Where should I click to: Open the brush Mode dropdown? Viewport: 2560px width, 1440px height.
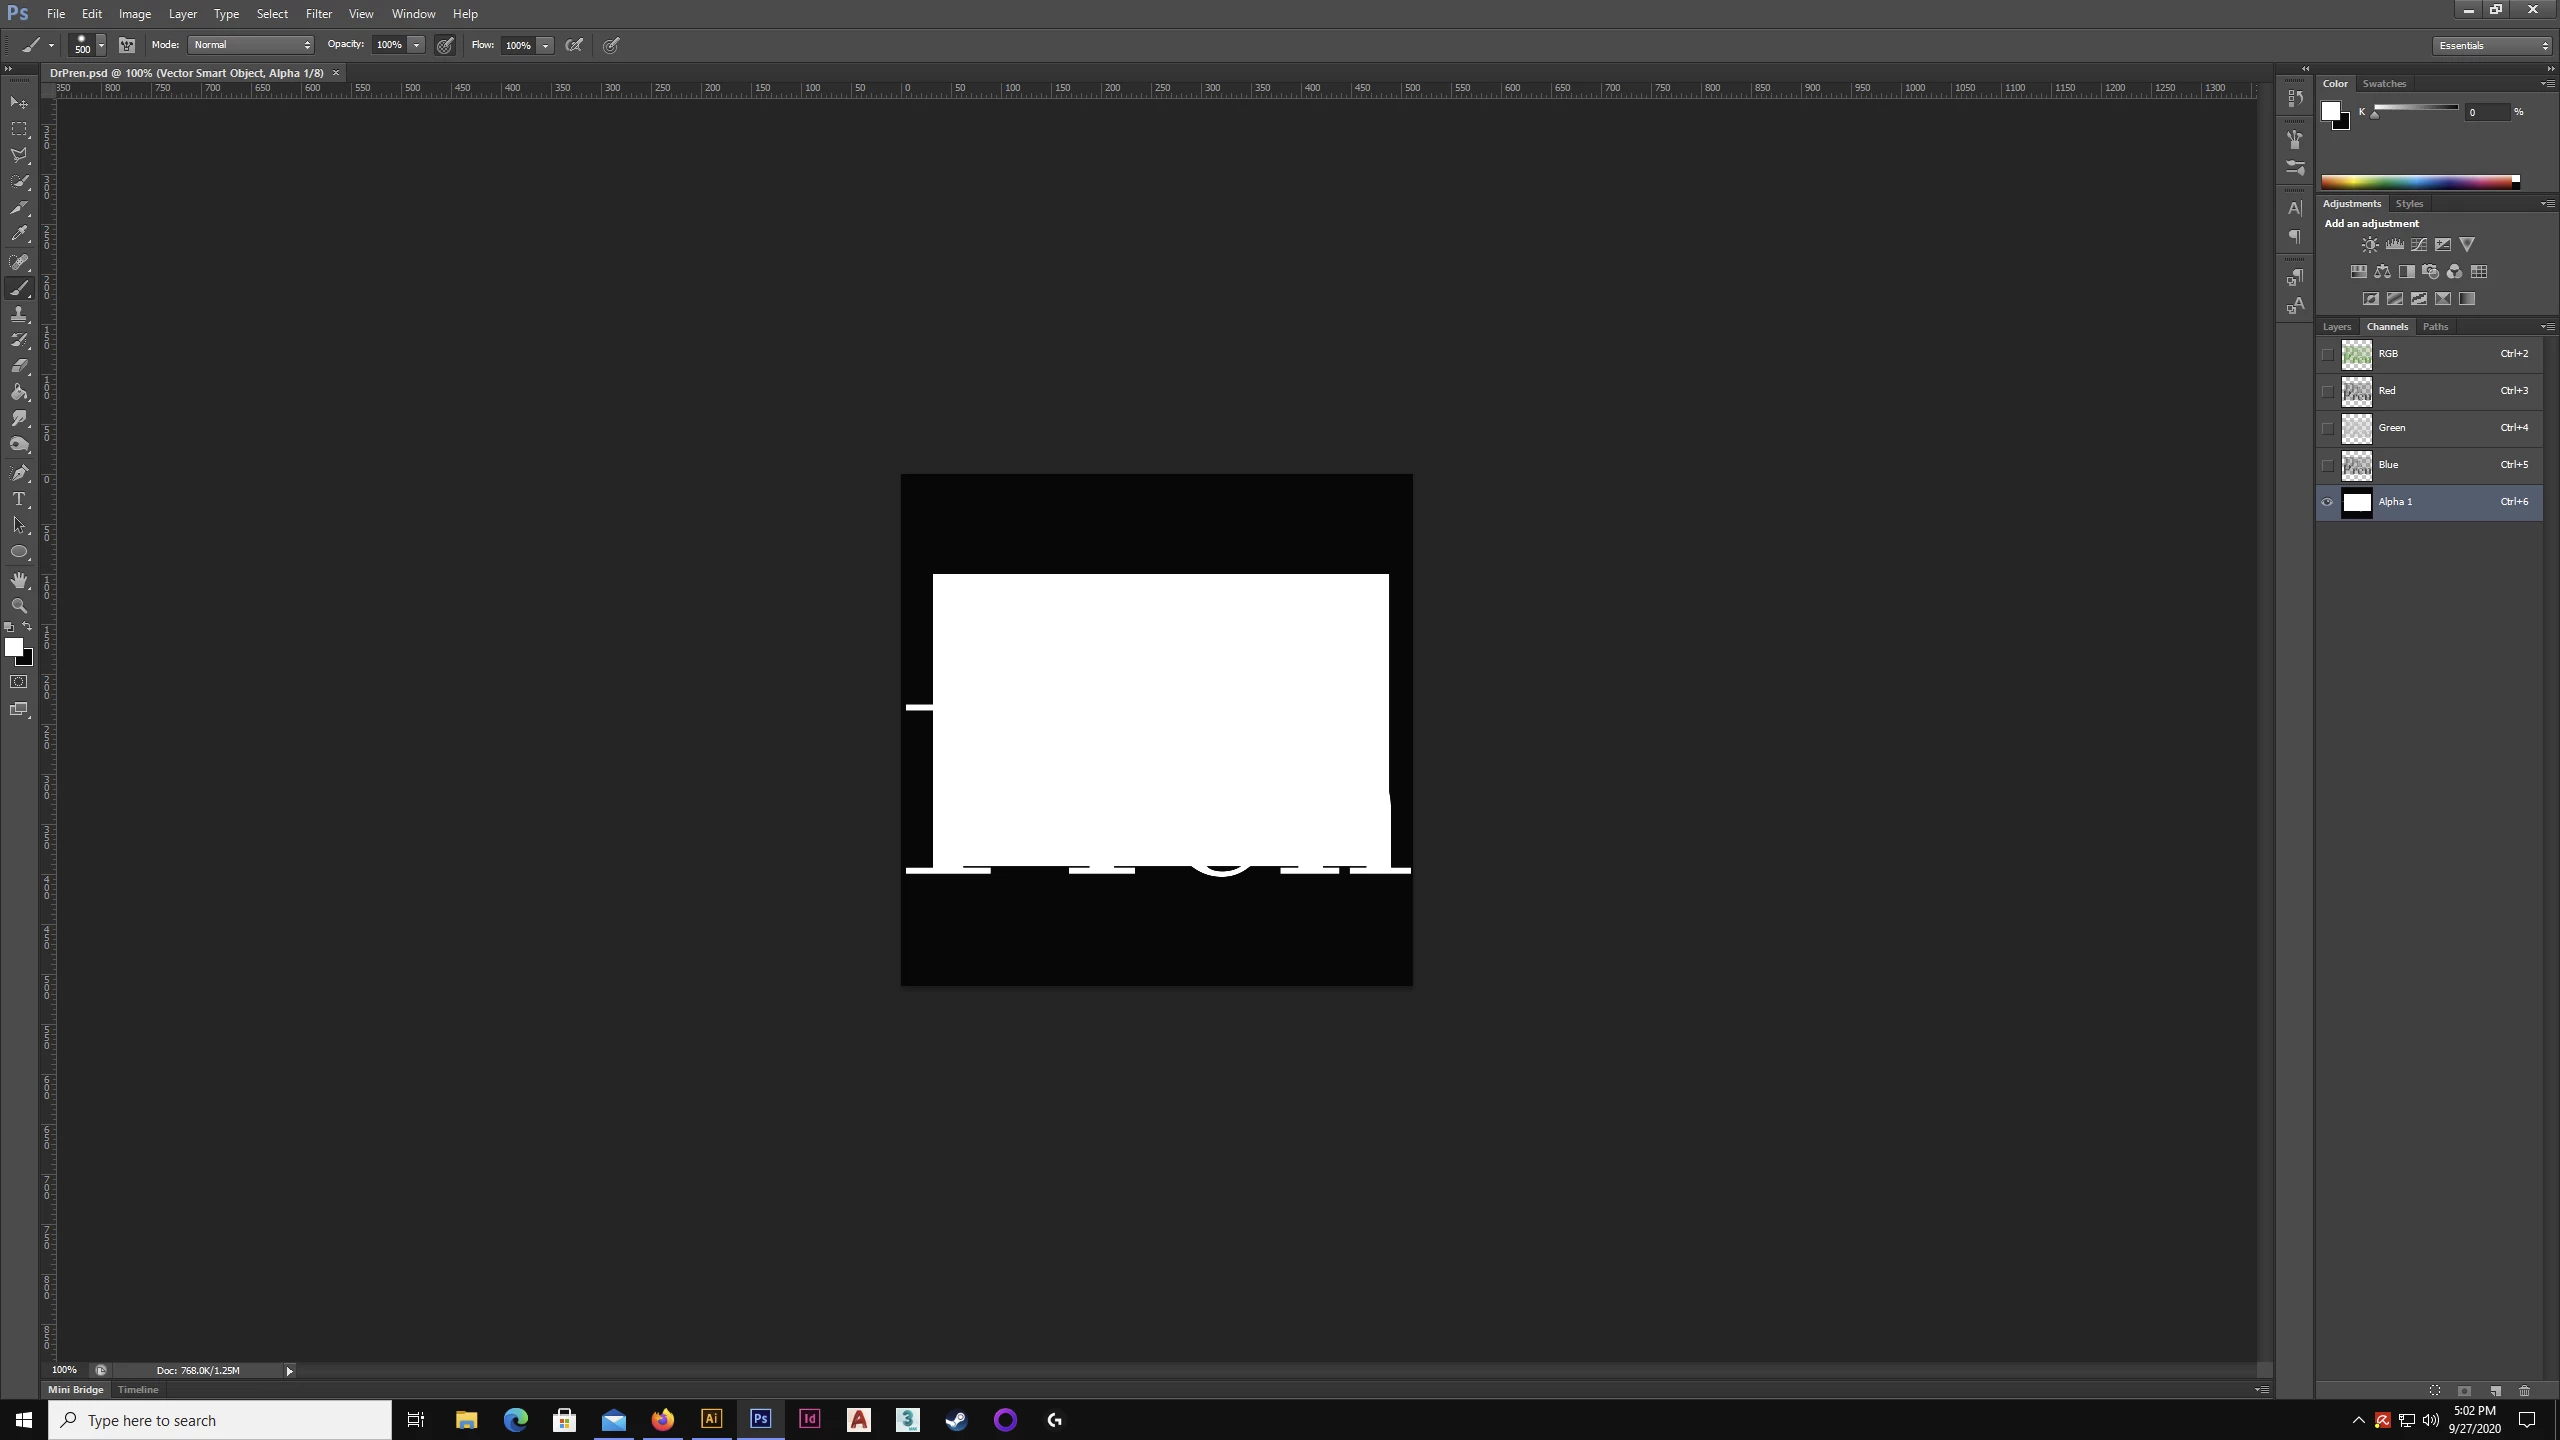pyautogui.click(x=251, y=45)
